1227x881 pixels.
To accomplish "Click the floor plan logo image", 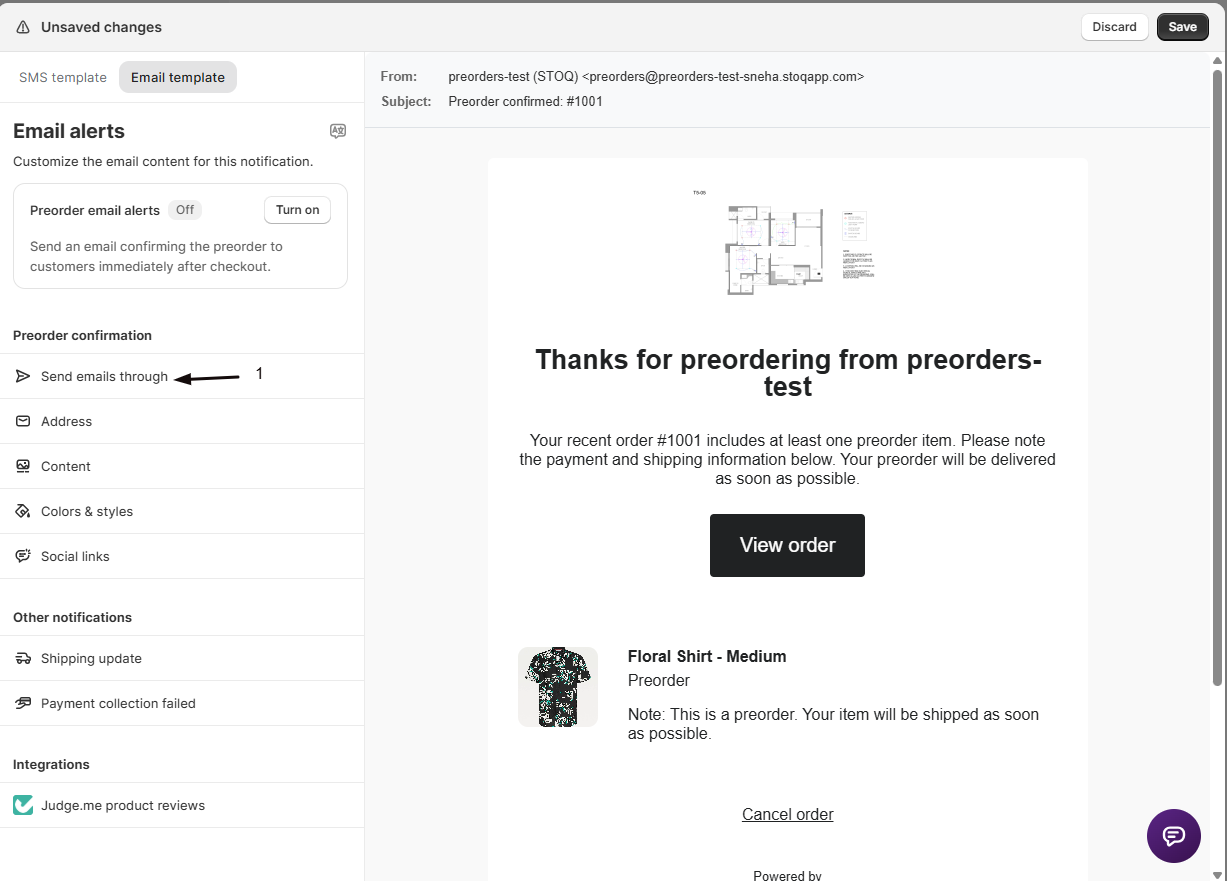I will [x=787, y=242].
